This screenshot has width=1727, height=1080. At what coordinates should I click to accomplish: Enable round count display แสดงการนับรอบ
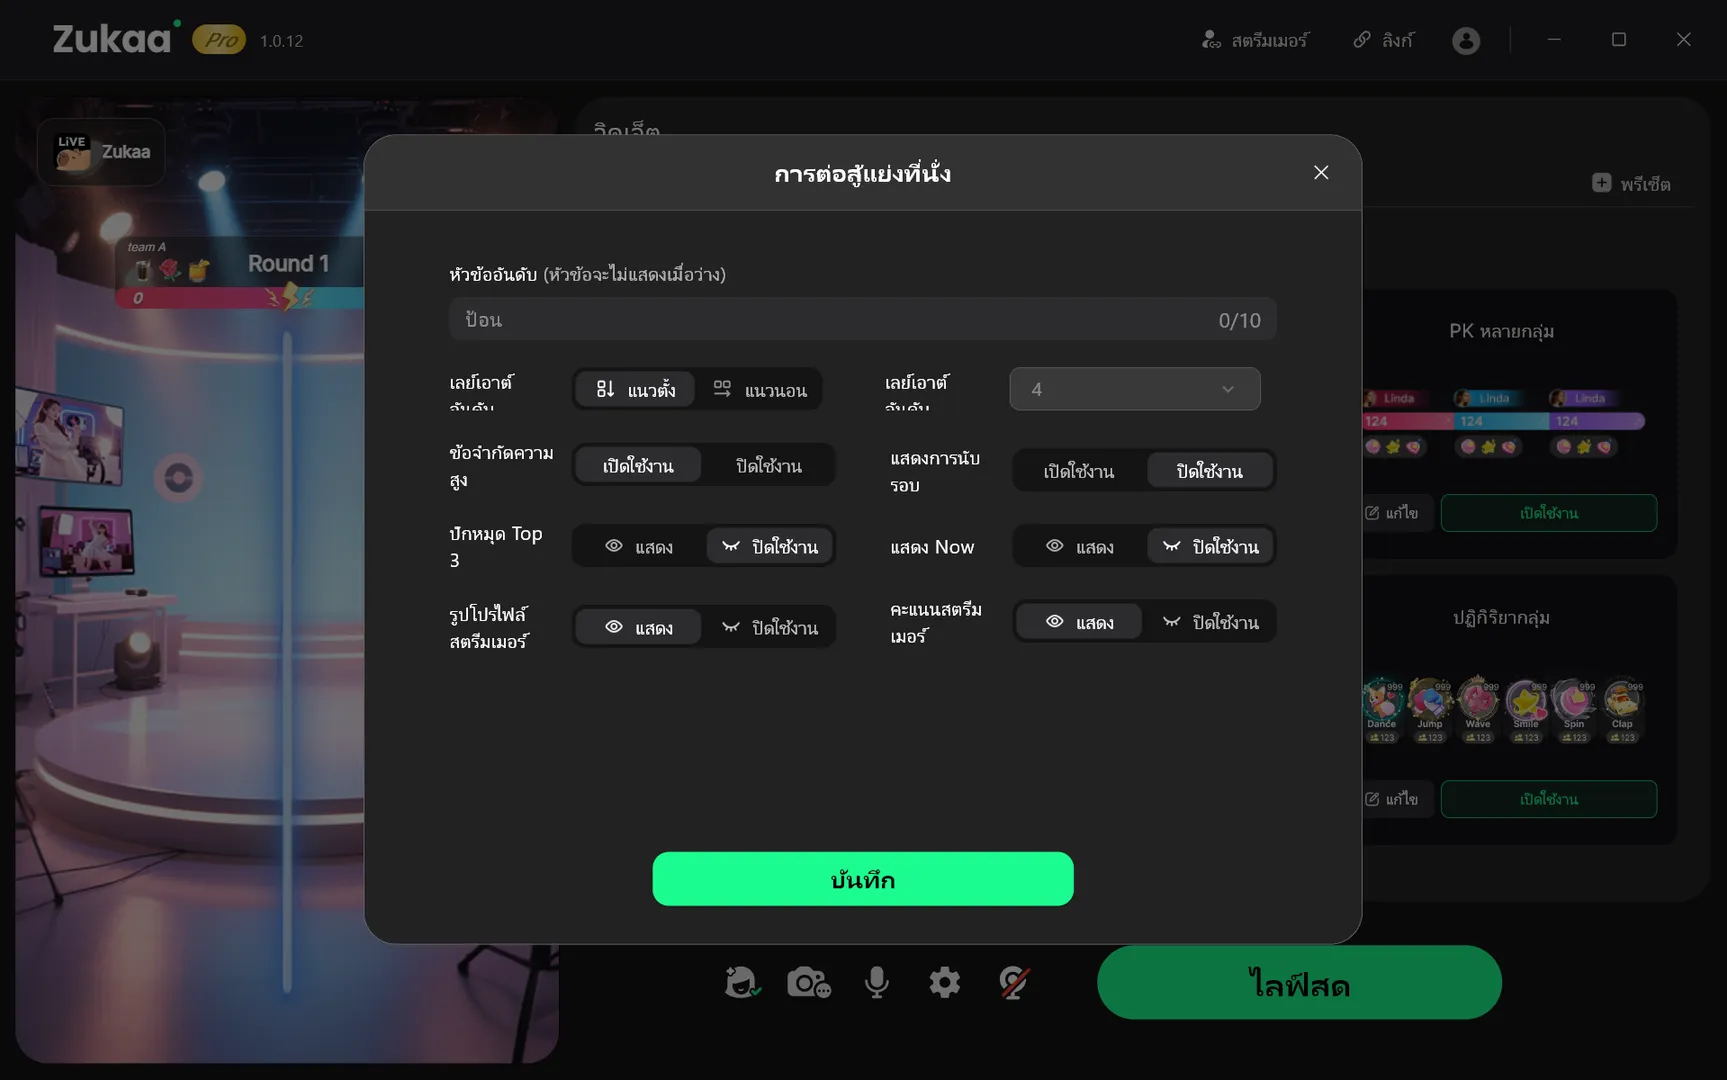[x=1078, y=471]
